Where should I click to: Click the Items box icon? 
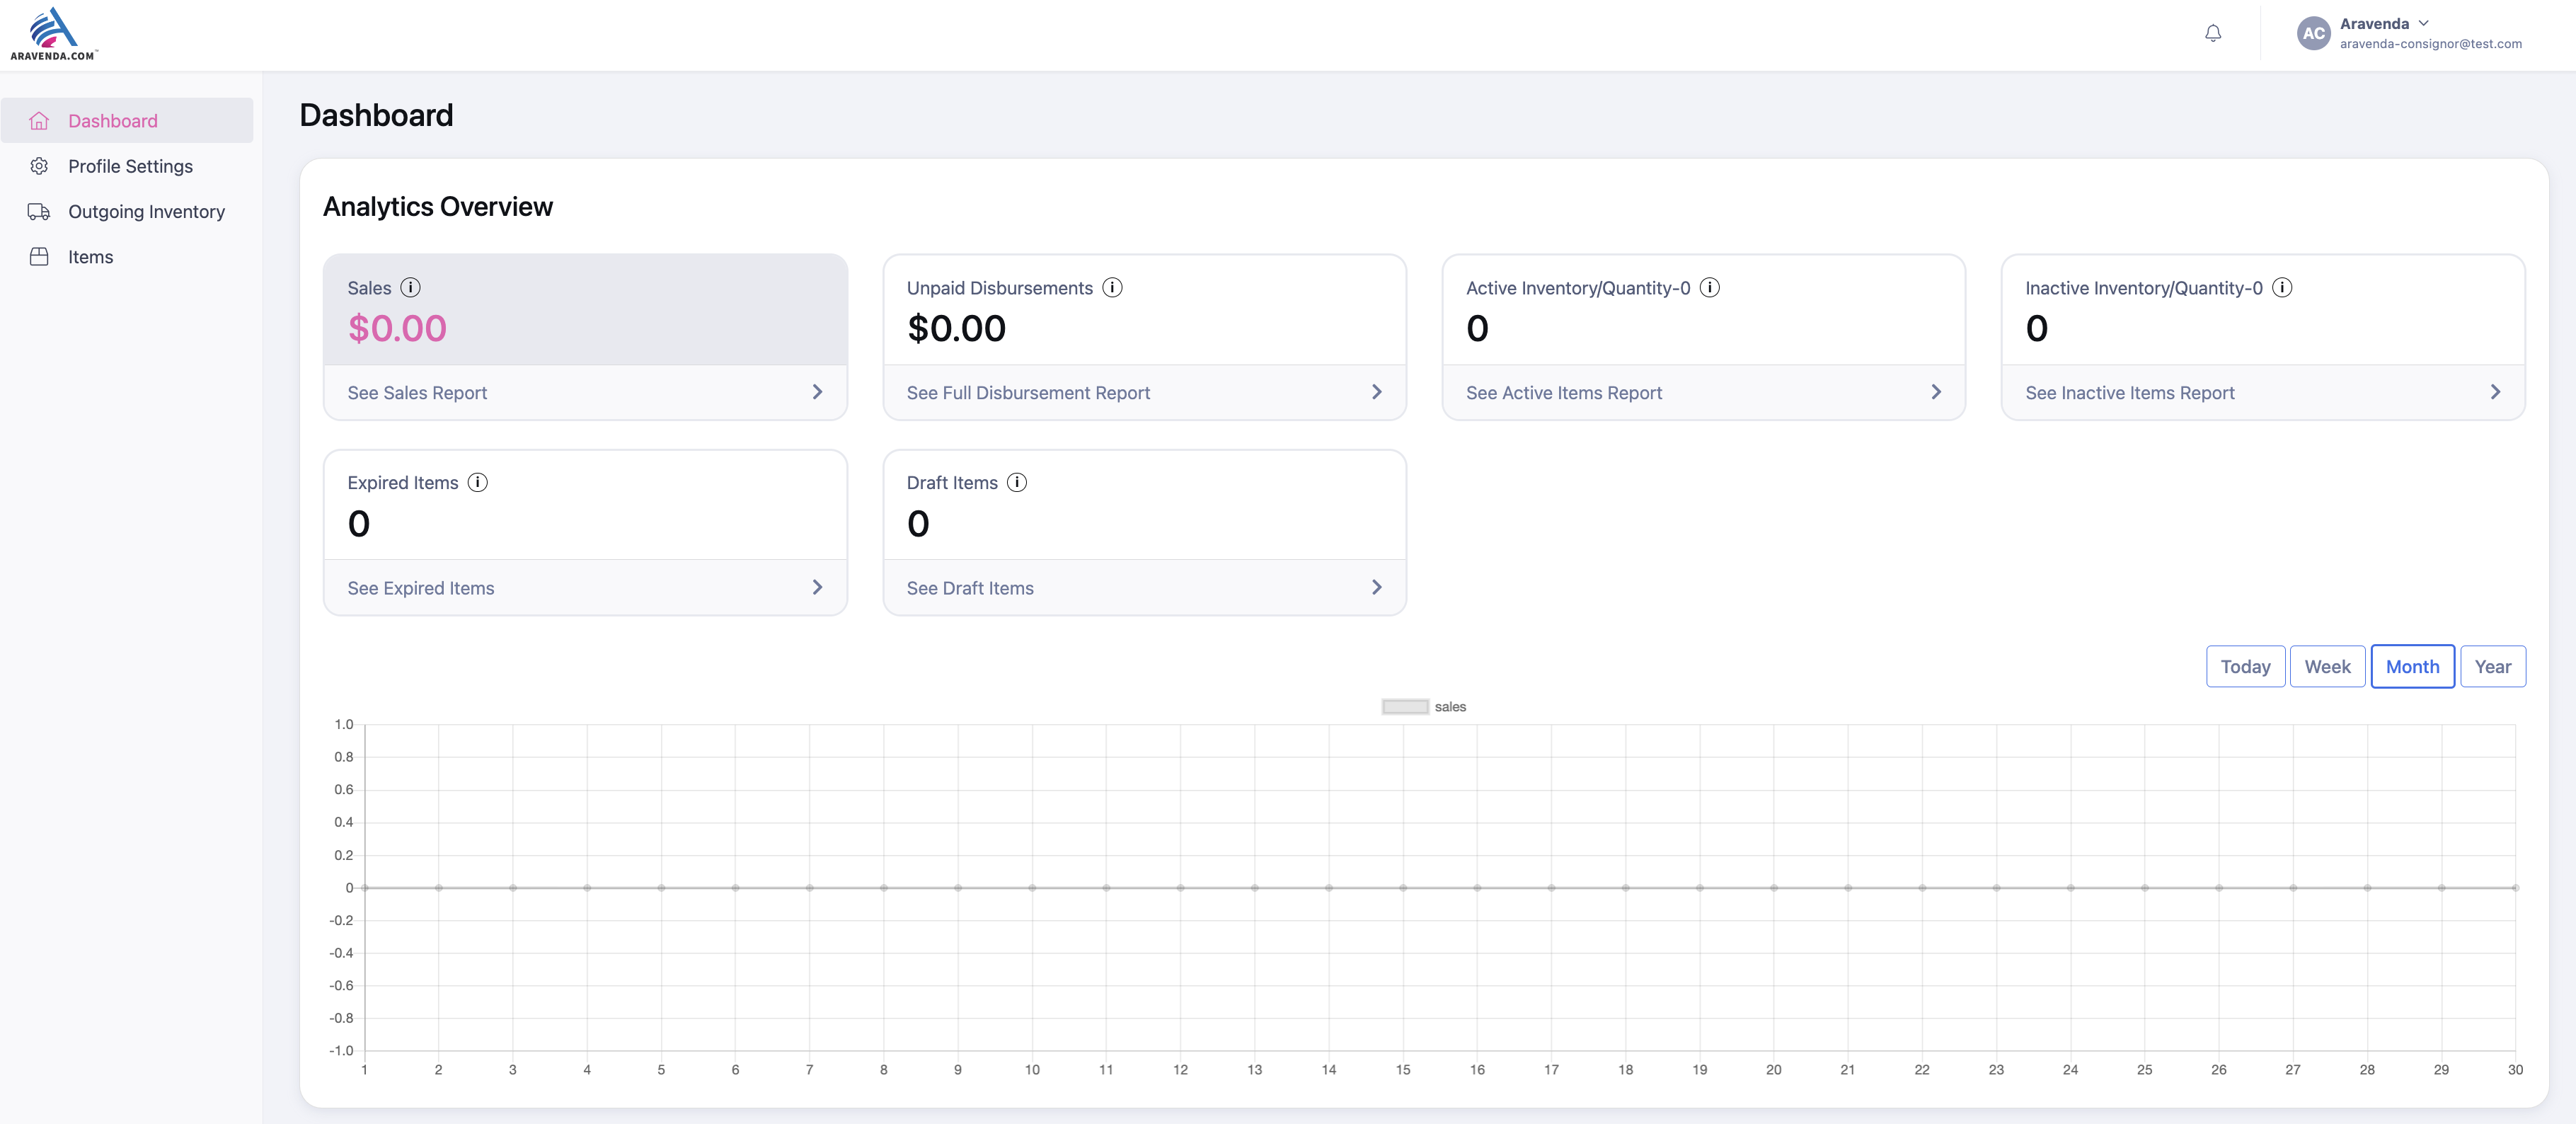point(39,257)
